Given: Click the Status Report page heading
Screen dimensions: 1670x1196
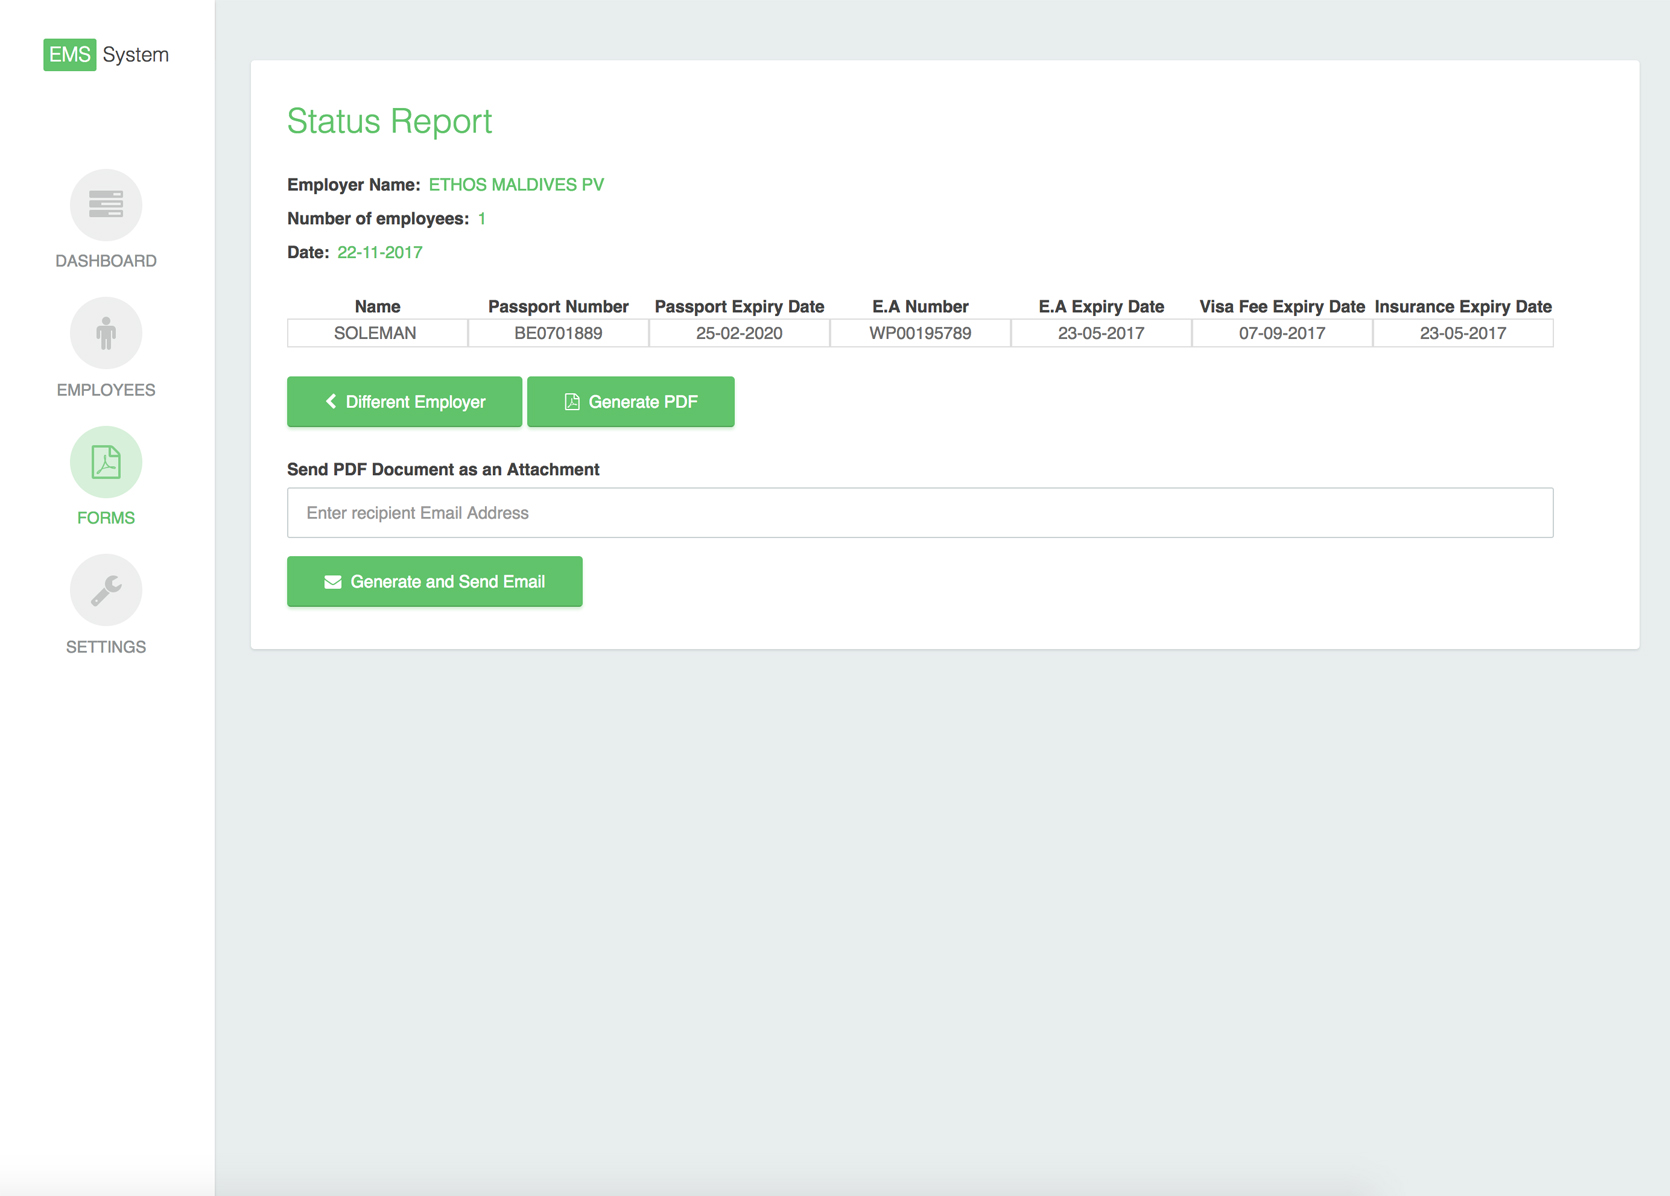Looking at the screenshot, I should [390, 121].
